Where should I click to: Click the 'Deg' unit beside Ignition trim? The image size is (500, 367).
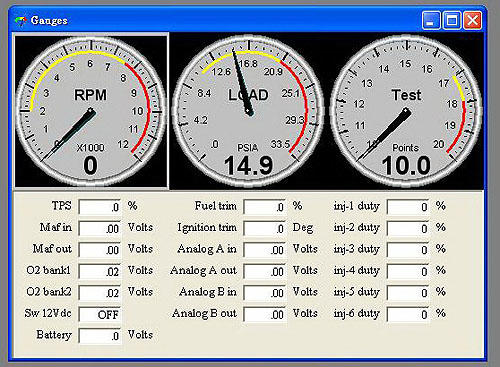(x=303, y=228)
